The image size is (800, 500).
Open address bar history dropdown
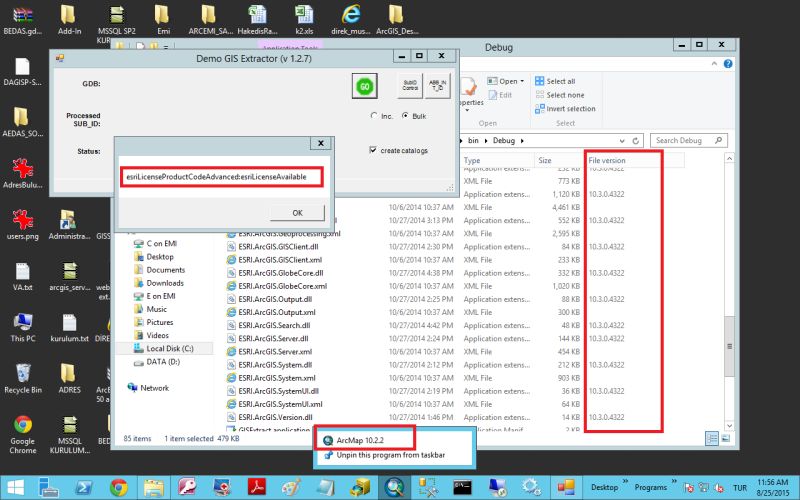tap(622, 141)
